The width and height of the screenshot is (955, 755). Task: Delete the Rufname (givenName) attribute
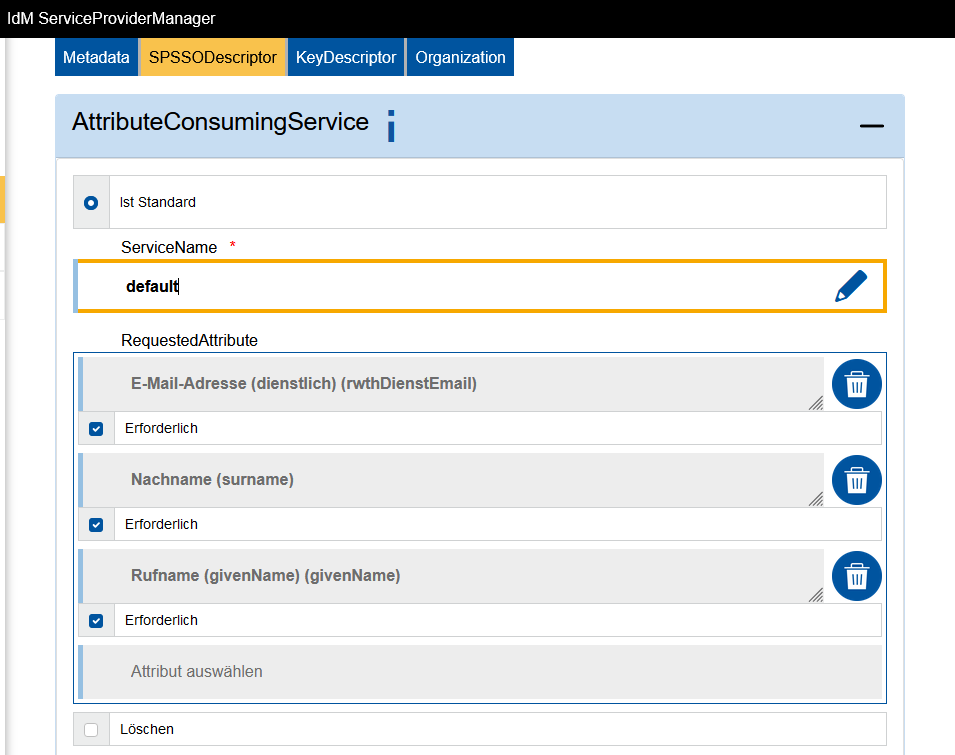[x=856, y=576]
